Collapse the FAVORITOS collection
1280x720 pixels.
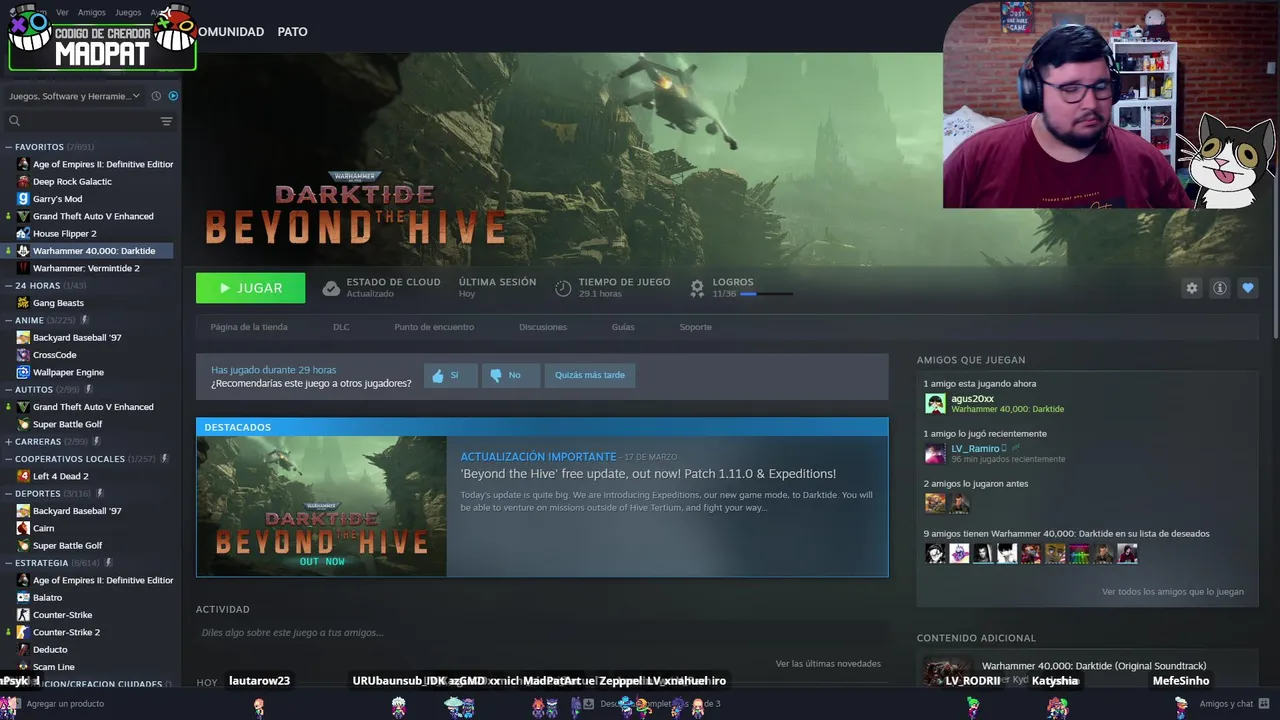pos(9,147)
